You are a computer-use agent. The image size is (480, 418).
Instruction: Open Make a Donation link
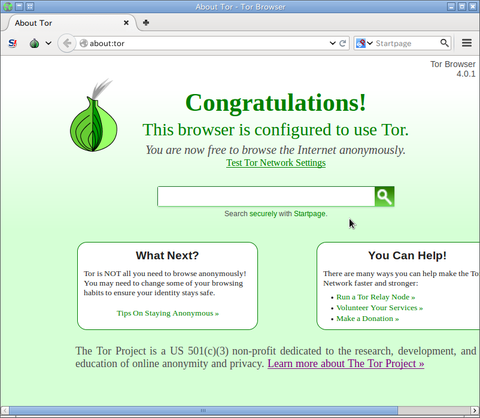pos(368,319)
